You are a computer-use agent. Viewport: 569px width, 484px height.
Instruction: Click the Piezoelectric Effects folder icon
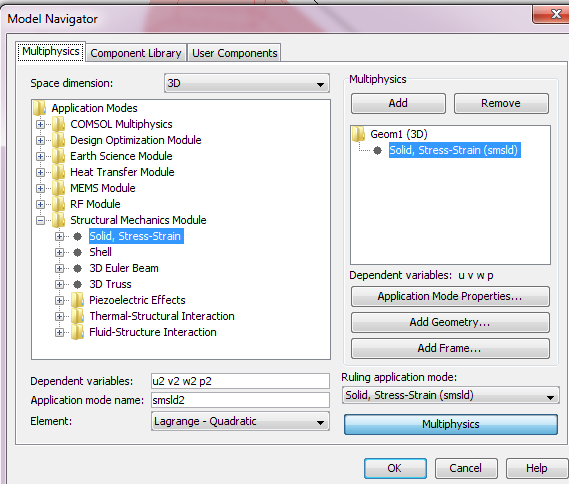pyautogui.click(x=77, y=300)
